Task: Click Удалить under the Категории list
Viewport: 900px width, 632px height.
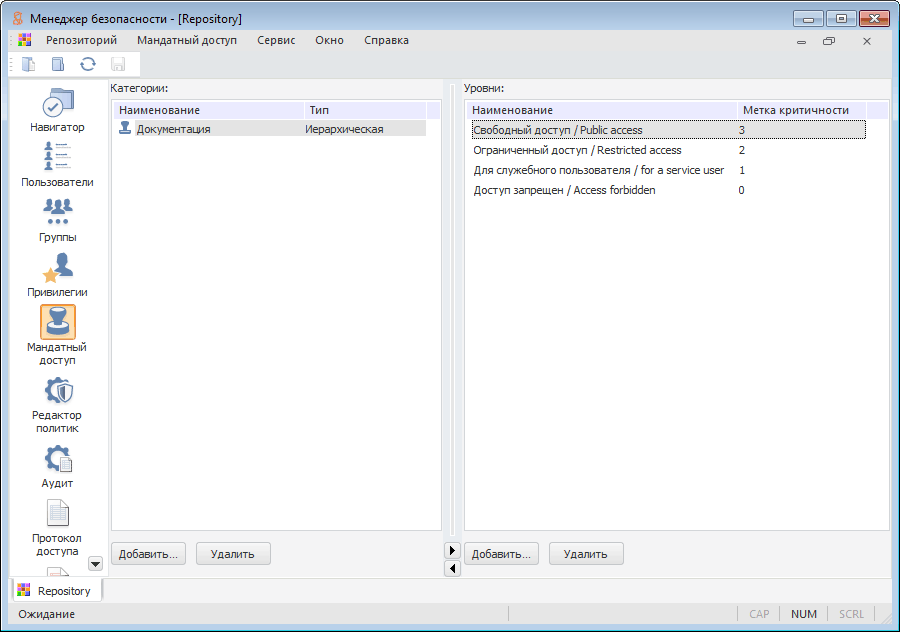Action: tap(232, 554)
